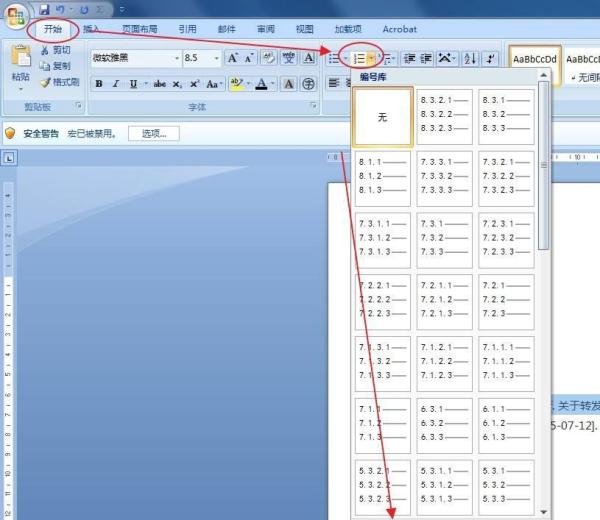Expand highlight color dropdown arrow
This screenshot has width=600, height=520.
[248, 83]
